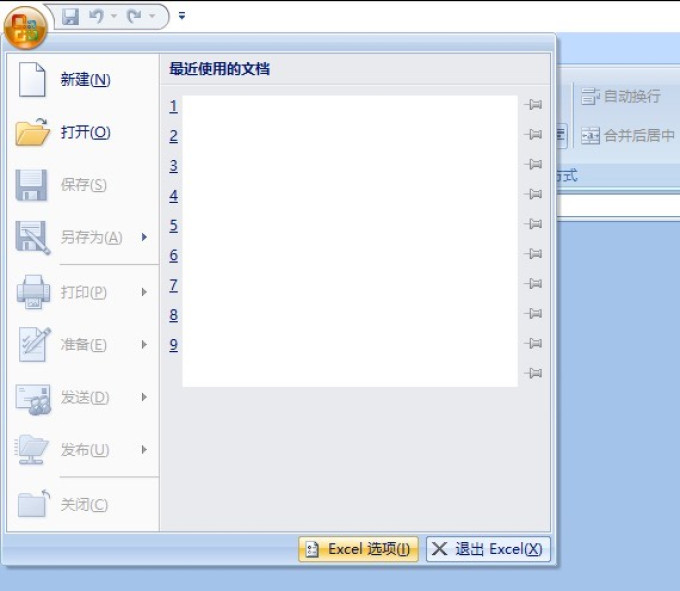Click the Save icon in Quick Access toolbar
The width and height of the screenshot is (680, 591).
pyautogui.click(x=70, y=16)
